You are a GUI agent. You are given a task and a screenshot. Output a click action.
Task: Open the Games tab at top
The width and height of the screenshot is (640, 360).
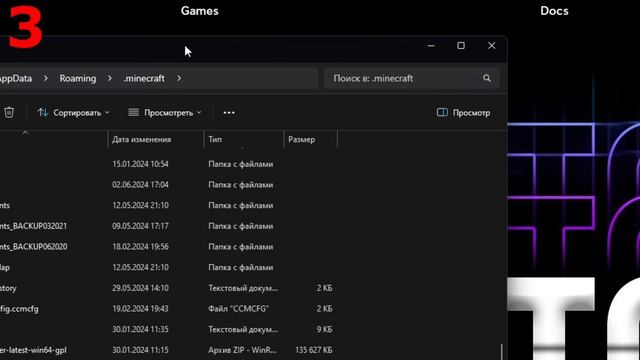(x=200, y=11)
